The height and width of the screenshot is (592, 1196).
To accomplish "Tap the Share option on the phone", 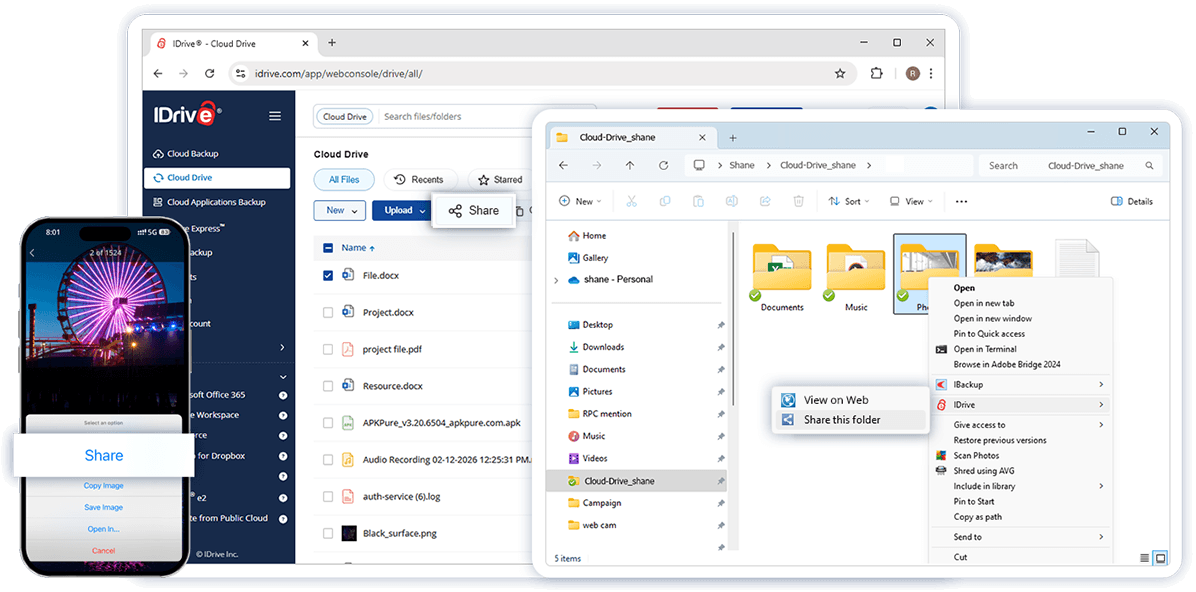I will [104, 455].
